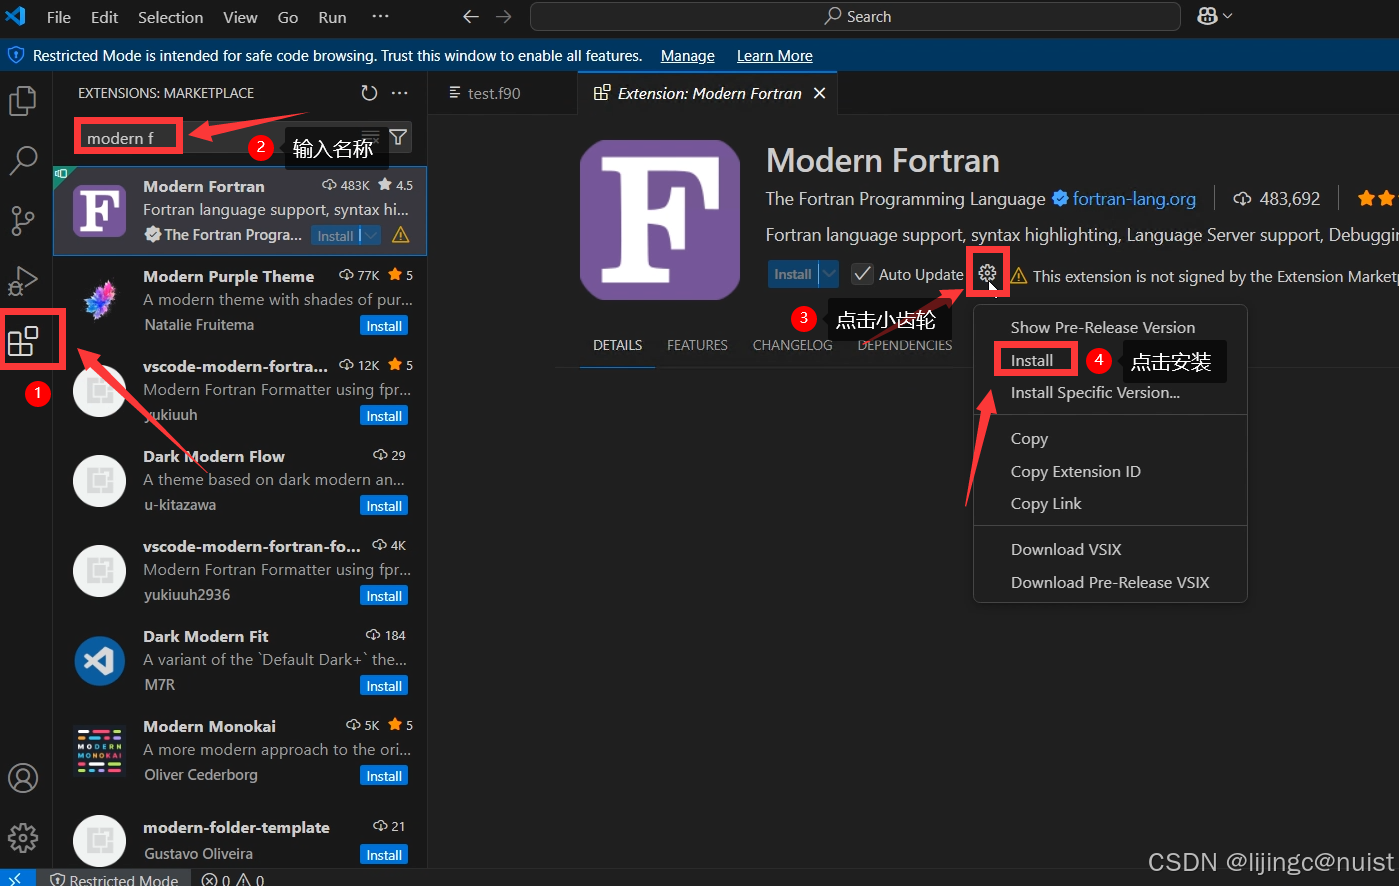Screen dimensions: 1399x886
Task: Open the Selection menu
Action: 170,17
